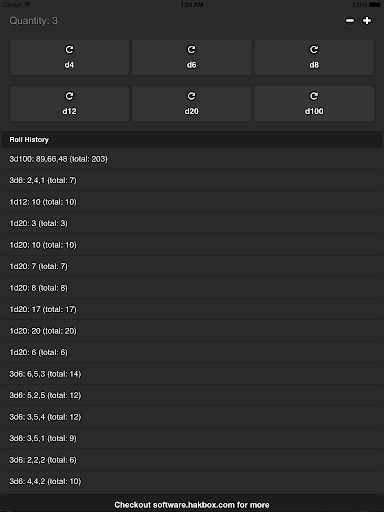The image size is (384, 512).
Task: Tap the 1d20 total 3 roll entry
Action: (192, 223)
